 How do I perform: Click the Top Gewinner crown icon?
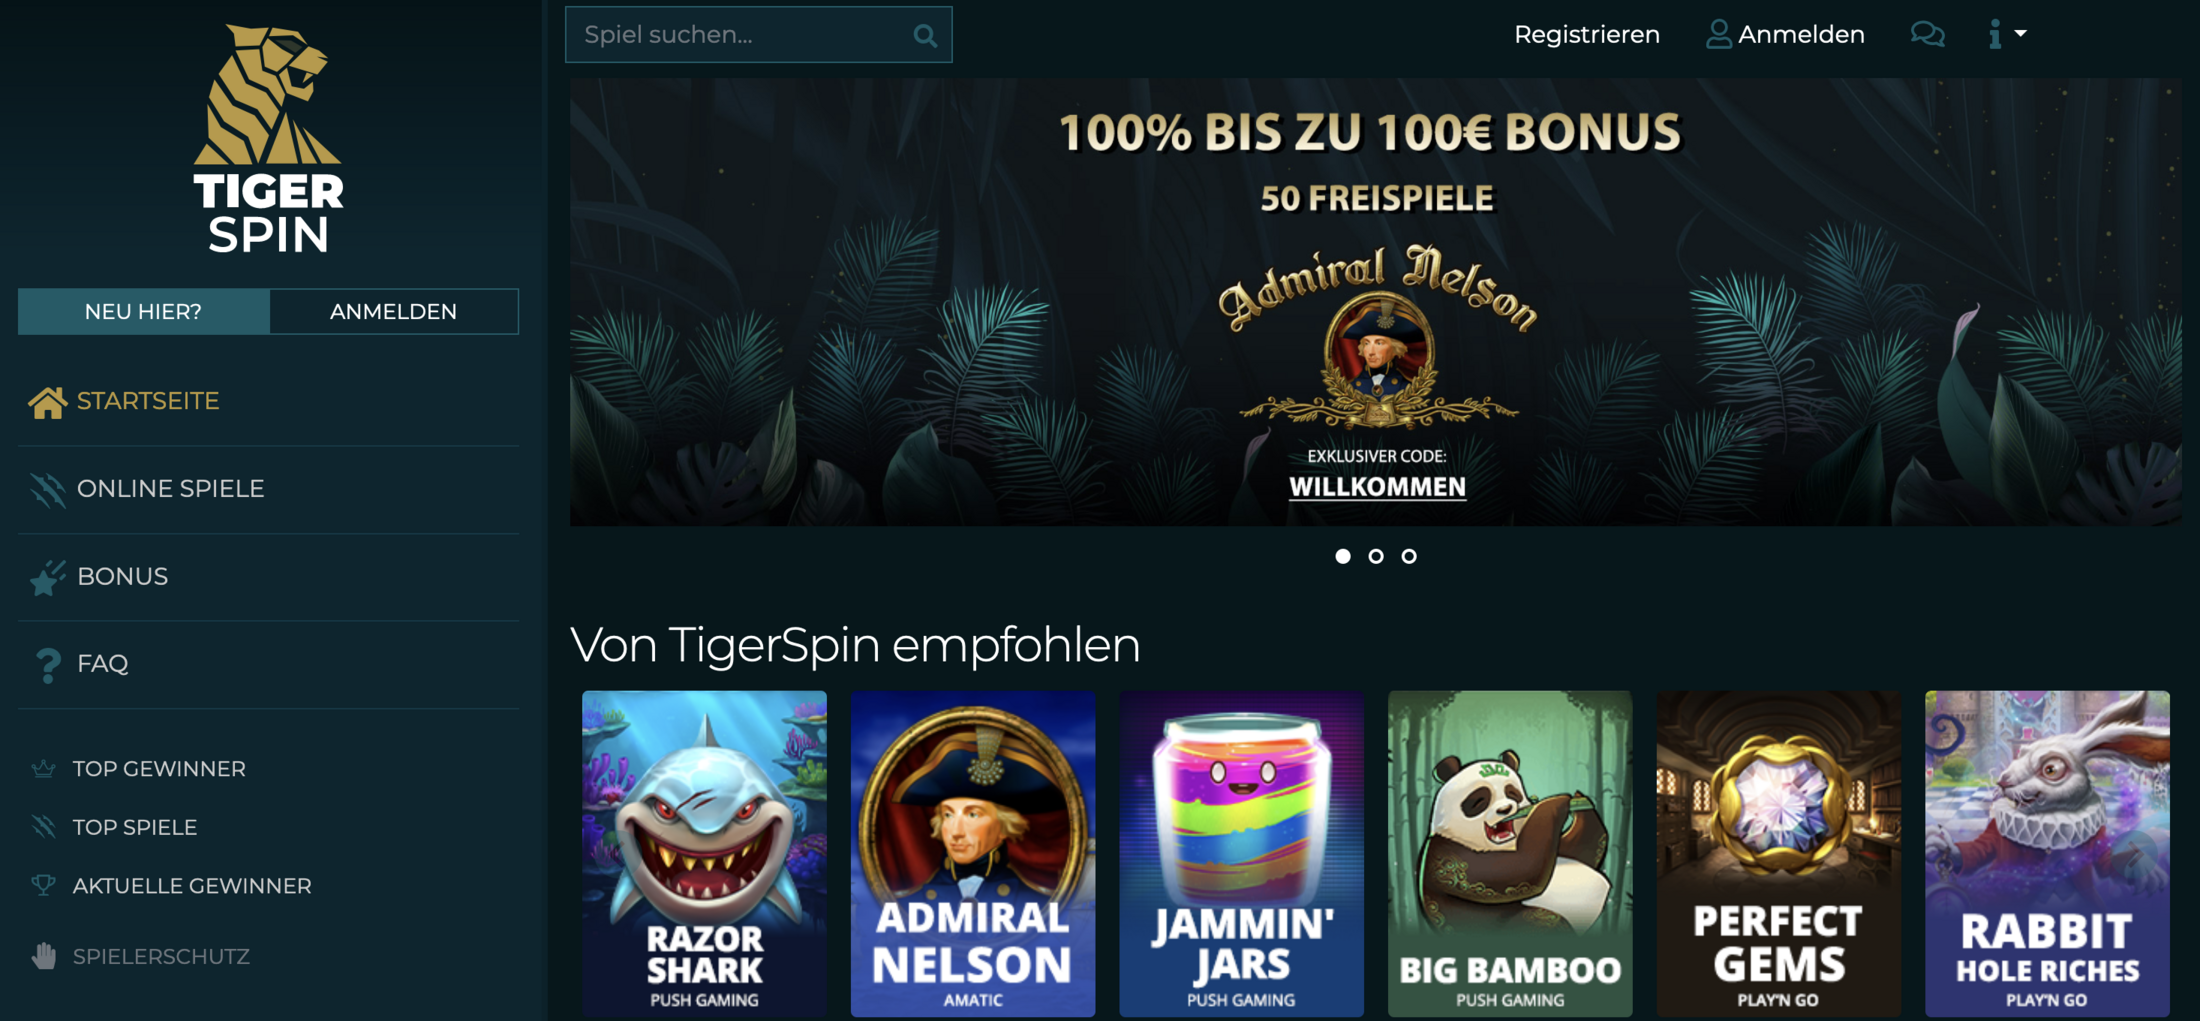(x=43, y=768)
